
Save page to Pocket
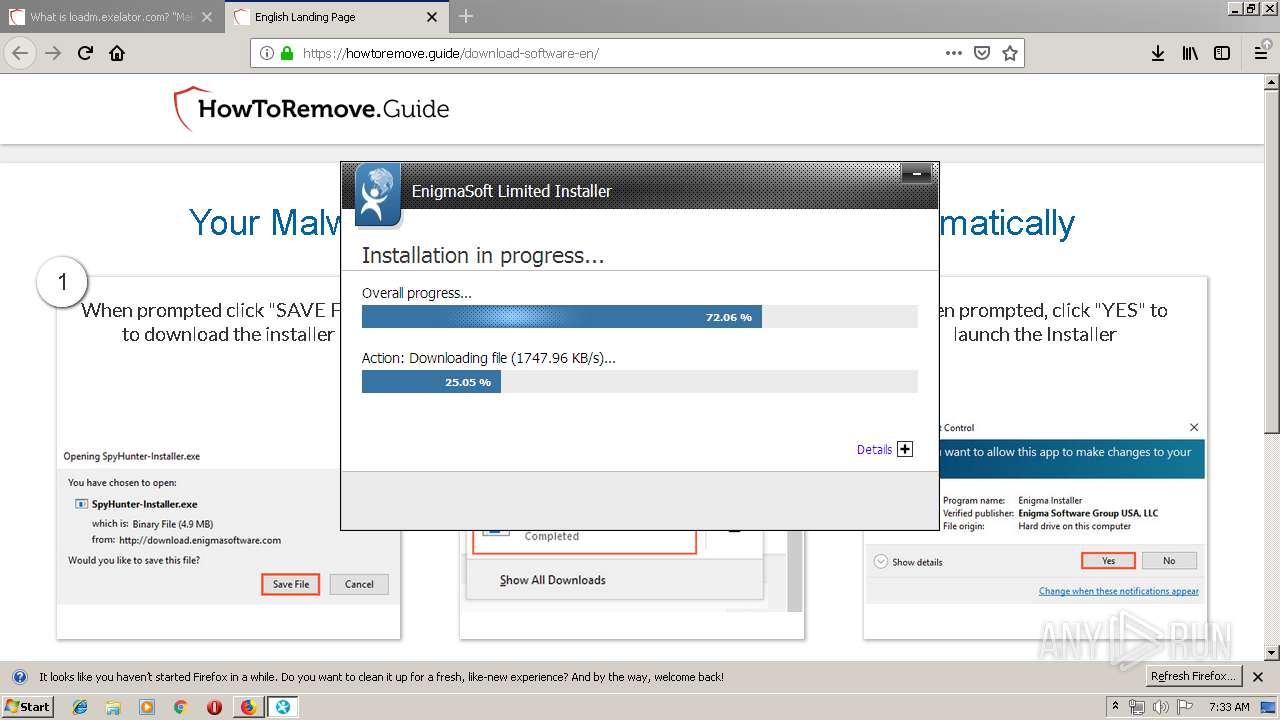[982, 53]
